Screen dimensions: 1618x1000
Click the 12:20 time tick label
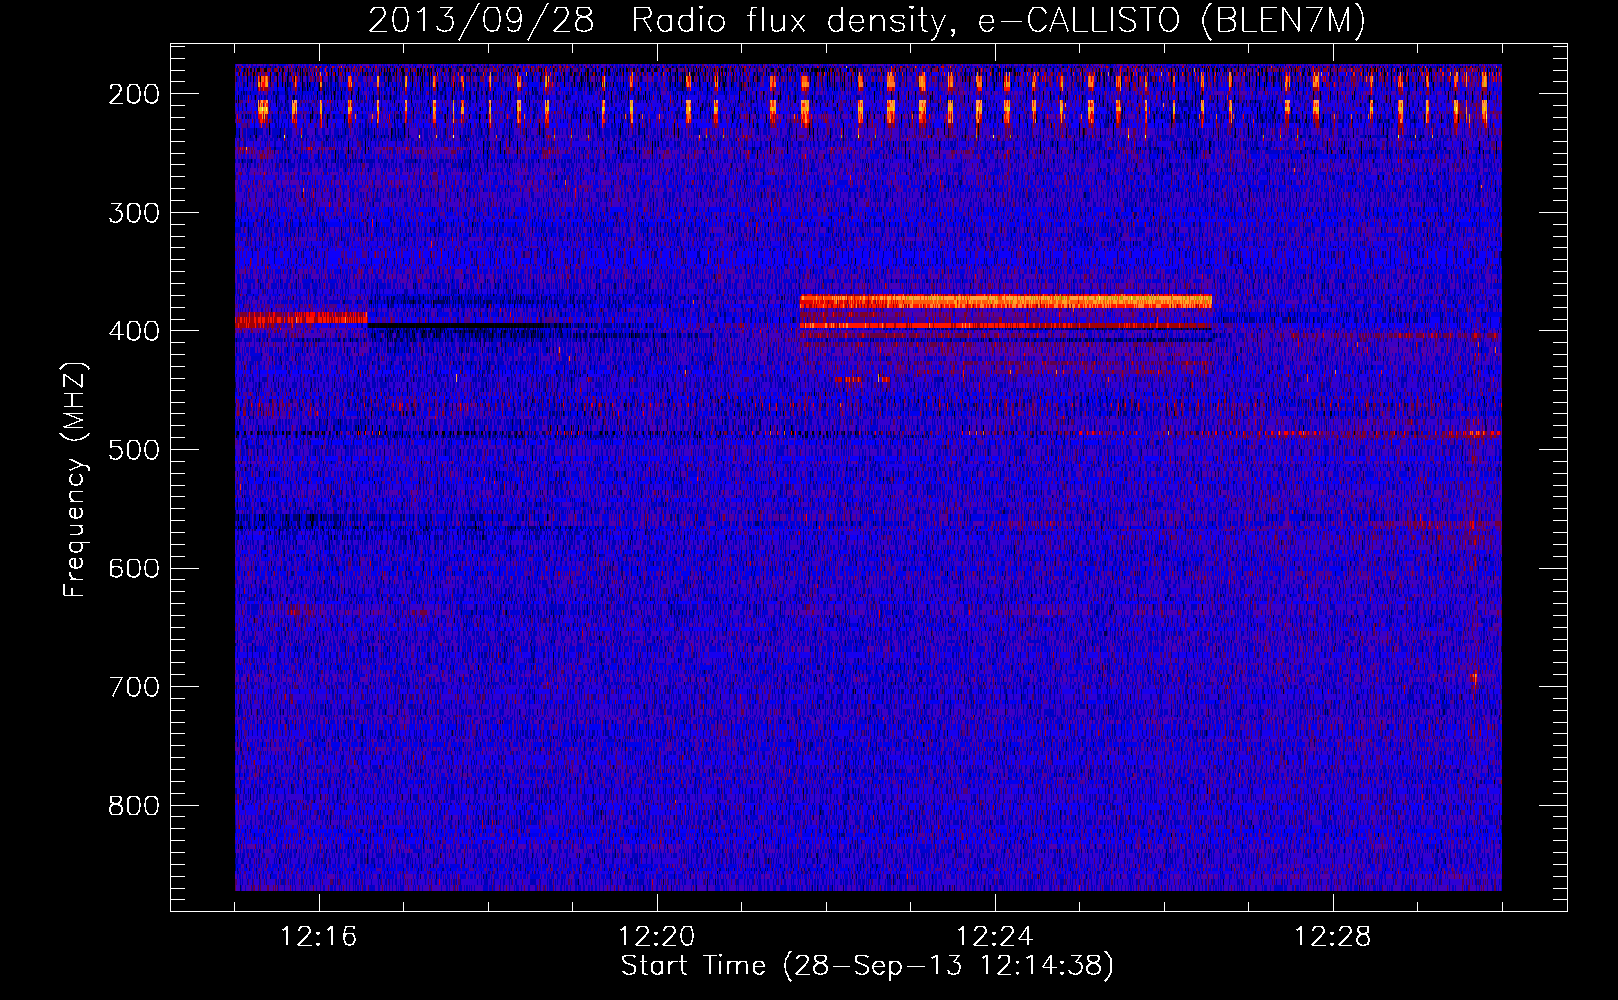coord(657,937)
